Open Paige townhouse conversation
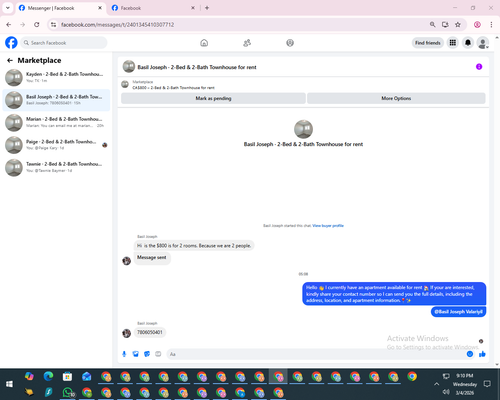500x400 pixels. point(56,145)
